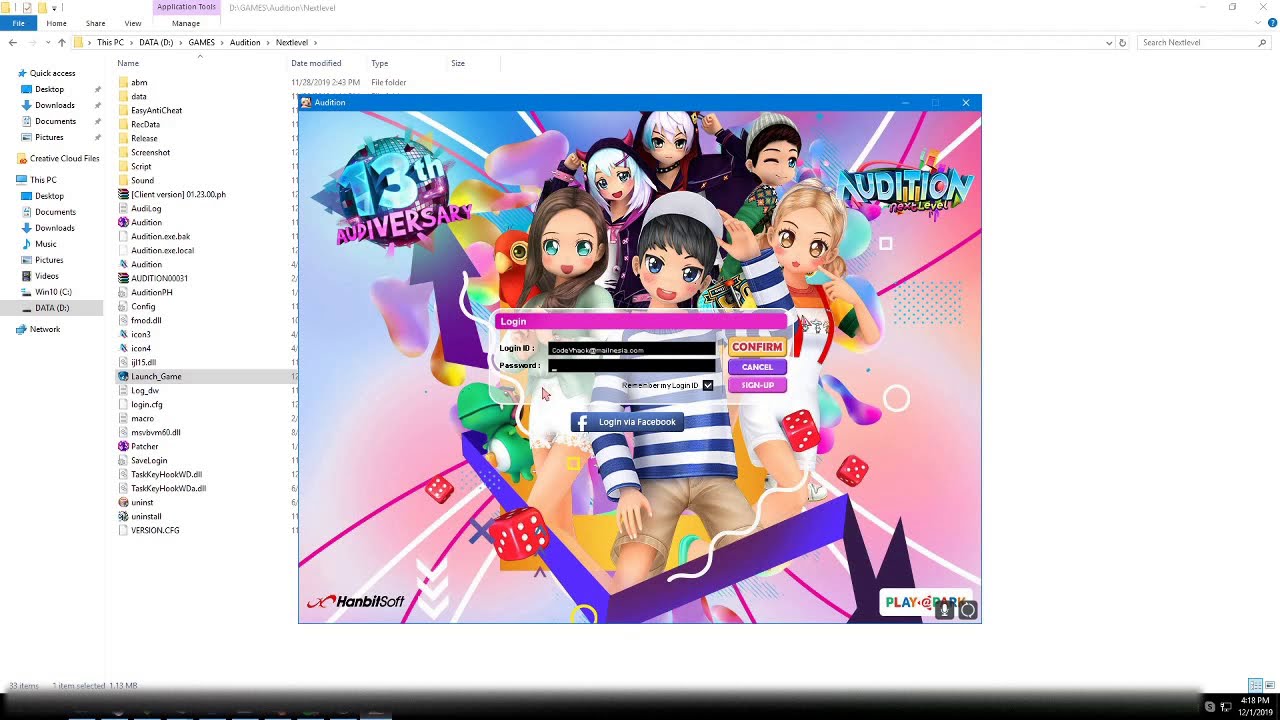Switch to View ribbon tab
The height and width of the screenshot is (720, 1280).
point(133,23)
